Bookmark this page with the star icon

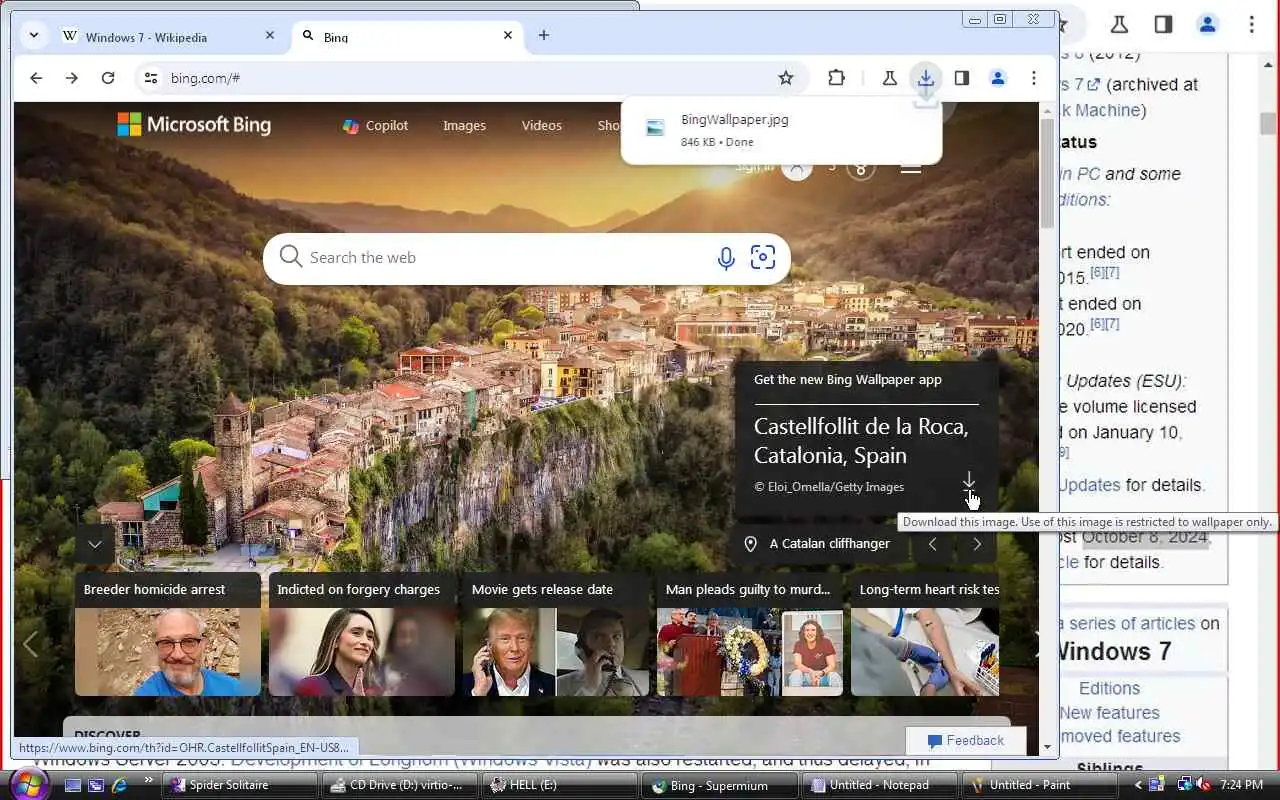(786, 78)
